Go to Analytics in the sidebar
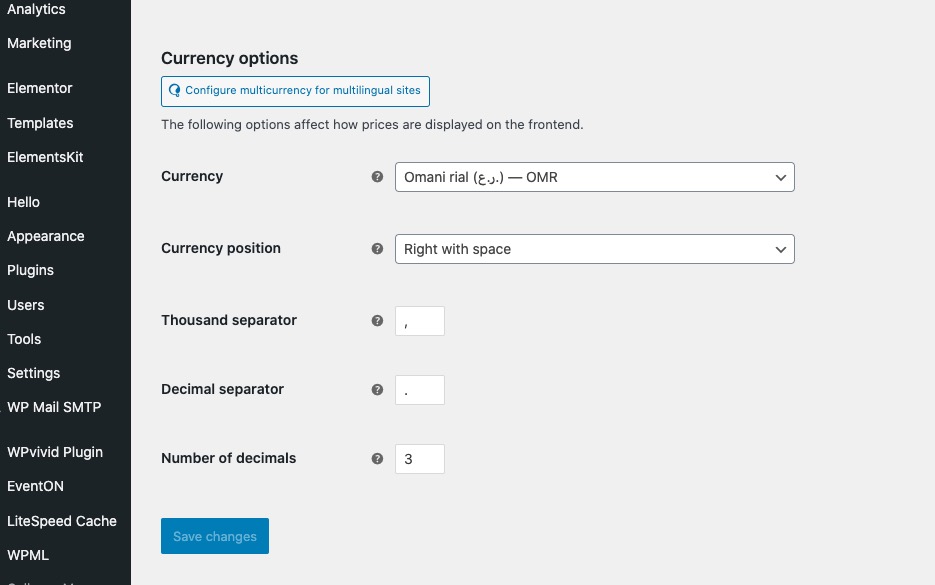 pyautogui.click(x=36, y=10)
